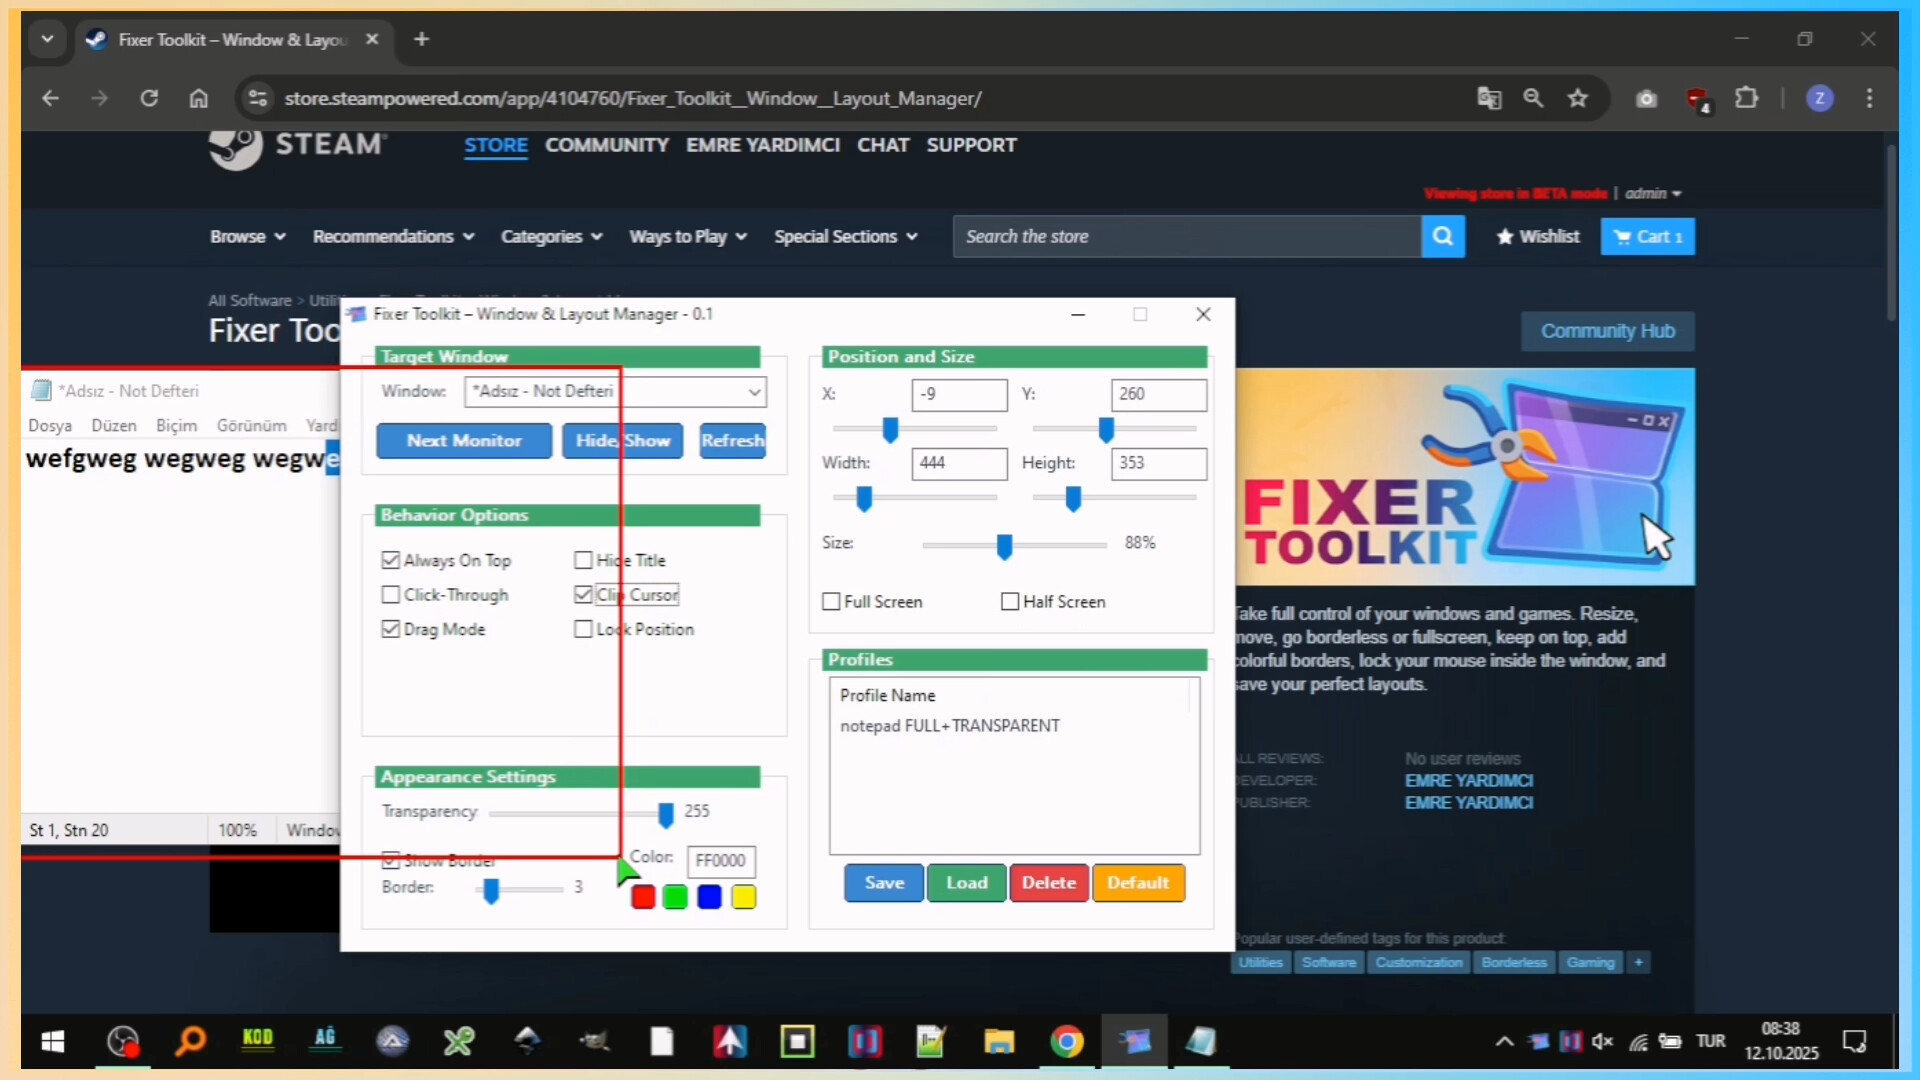Viewport: 1920px width, 1080px height.
Task: Bookmark this page using the star icon
Action: click(x=1578, y=98)
